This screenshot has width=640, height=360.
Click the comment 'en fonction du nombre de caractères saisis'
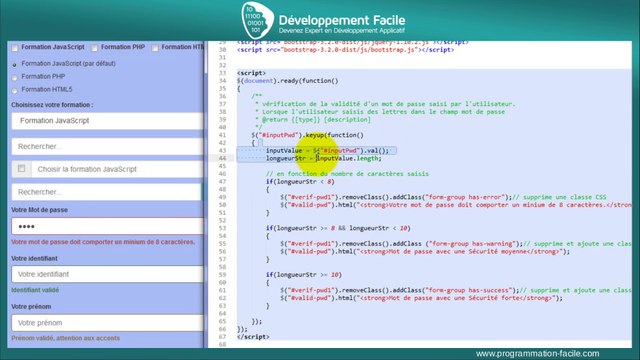tap(347, 174)
